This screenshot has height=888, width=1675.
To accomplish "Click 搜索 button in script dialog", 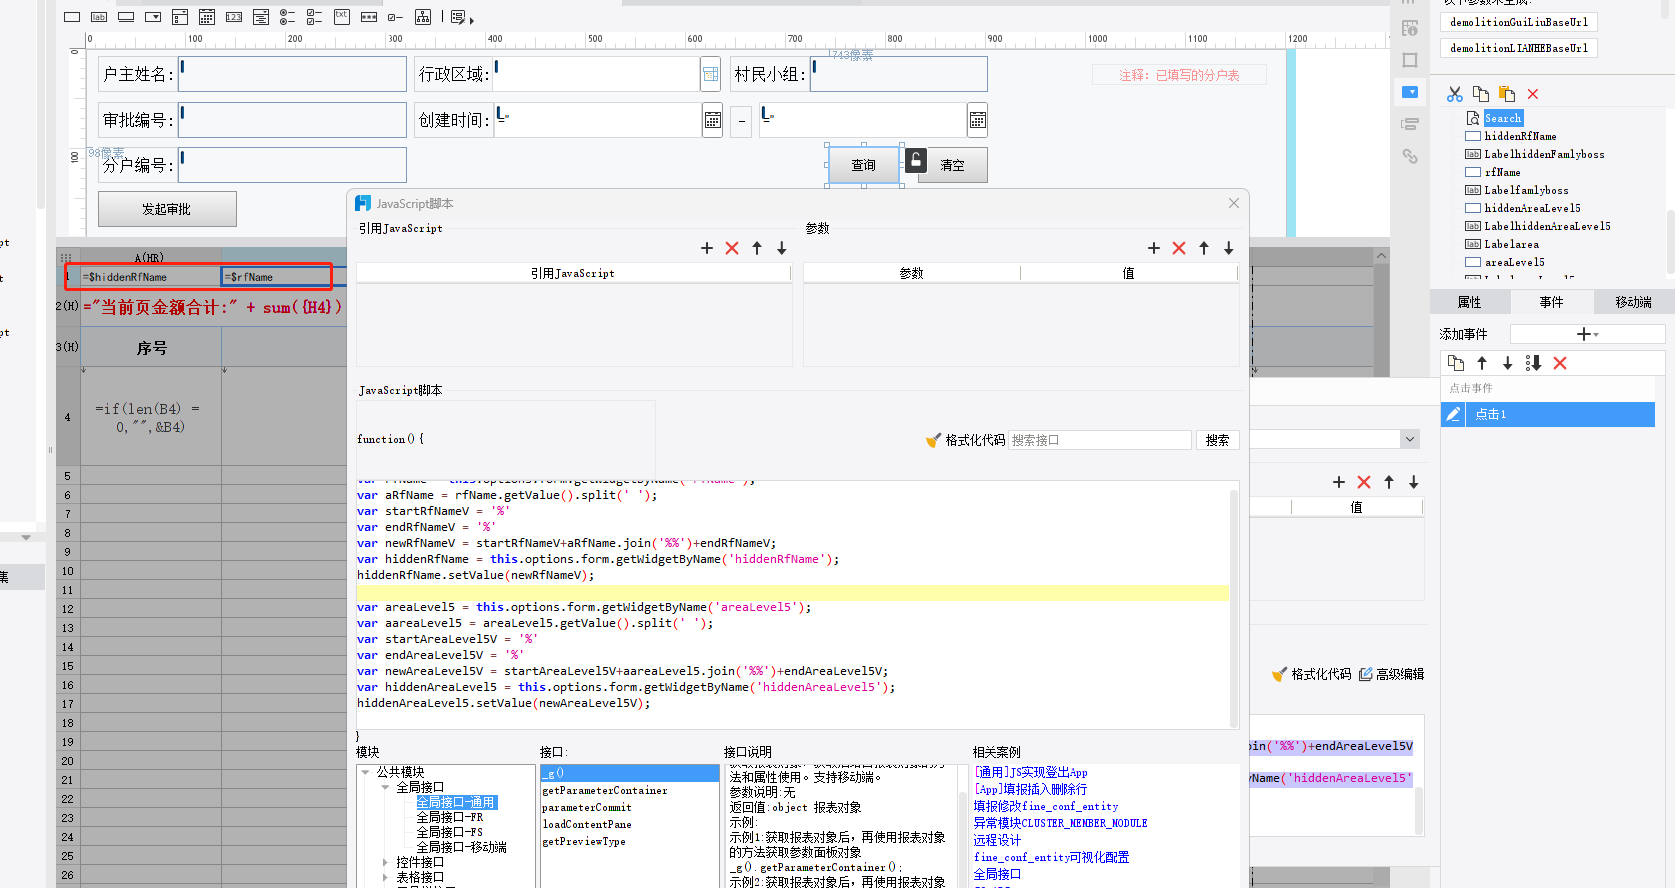I will tap(1218, 440).
